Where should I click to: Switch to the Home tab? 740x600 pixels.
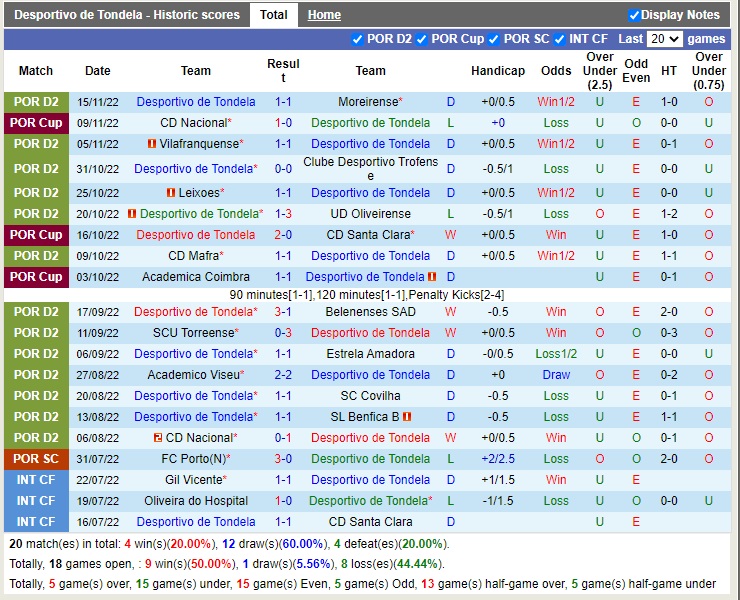coord(324,15)
